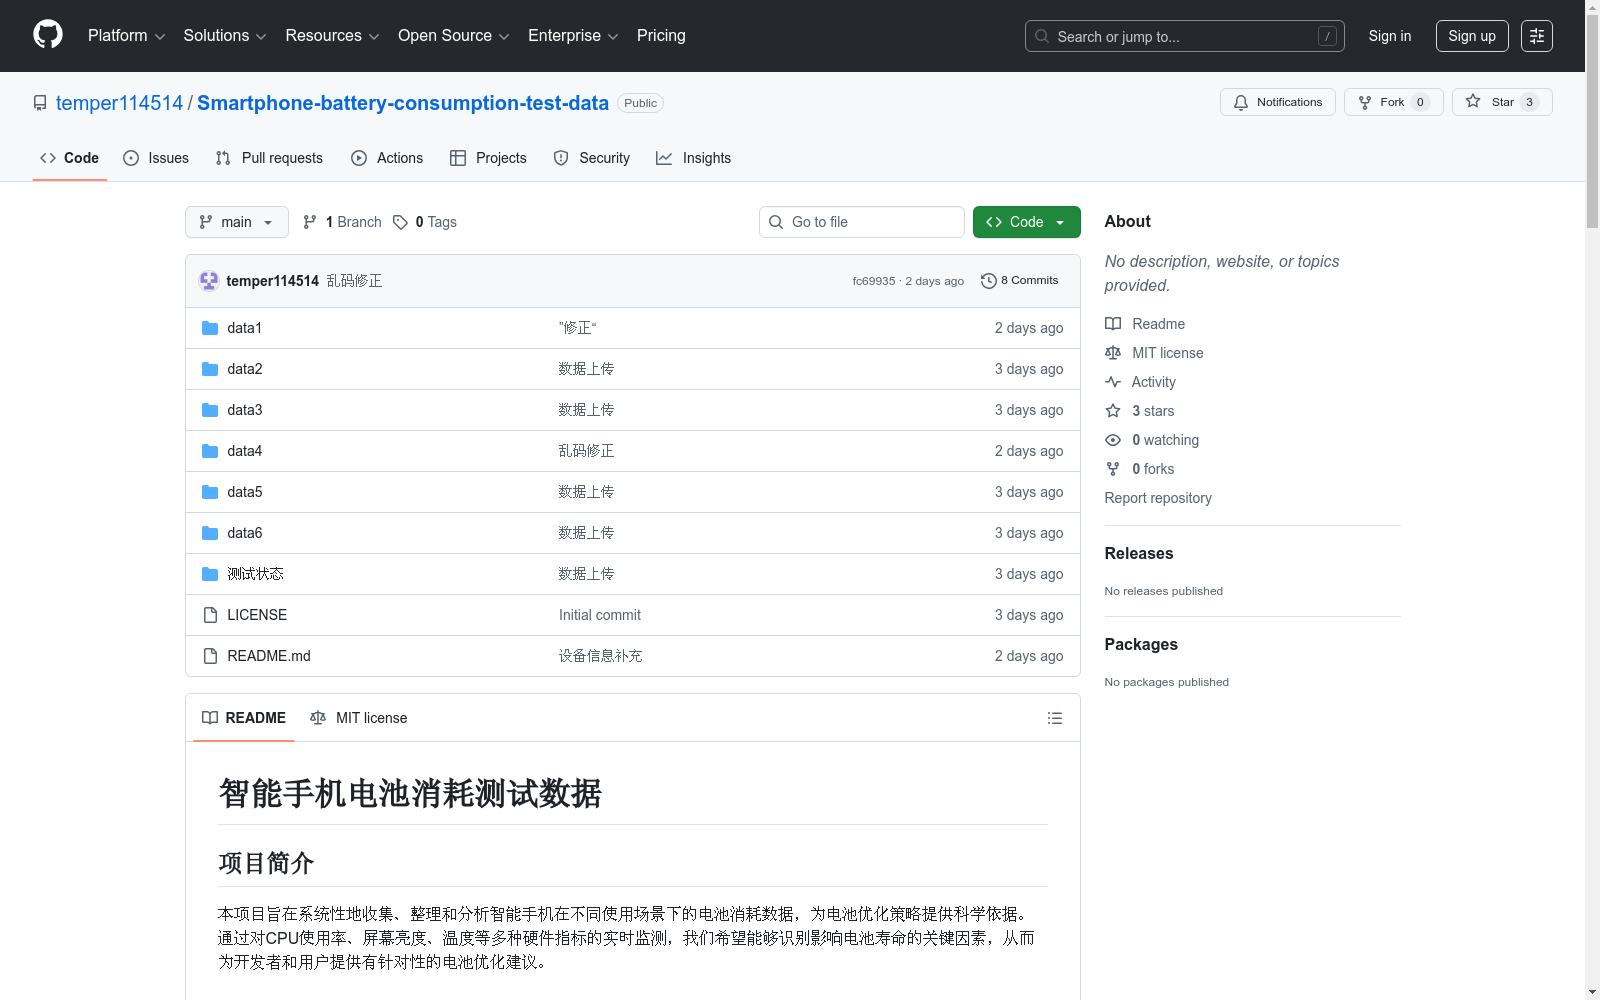Click the GitHub logo icon

(48, 35)
